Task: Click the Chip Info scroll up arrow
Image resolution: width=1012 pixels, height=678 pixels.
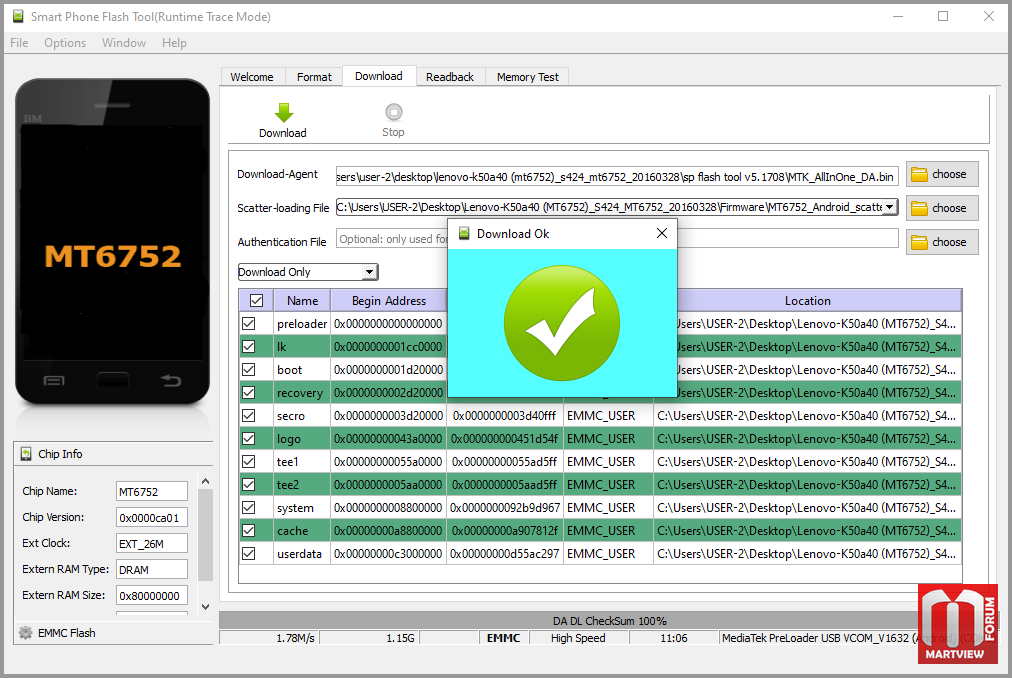Action: coord(205,481)
